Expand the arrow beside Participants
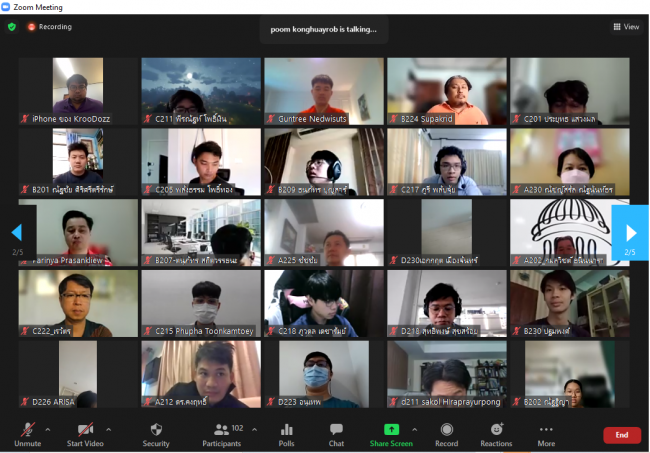Image resolution: width=650 pixels, height=453 pixels. pos(254,429)
